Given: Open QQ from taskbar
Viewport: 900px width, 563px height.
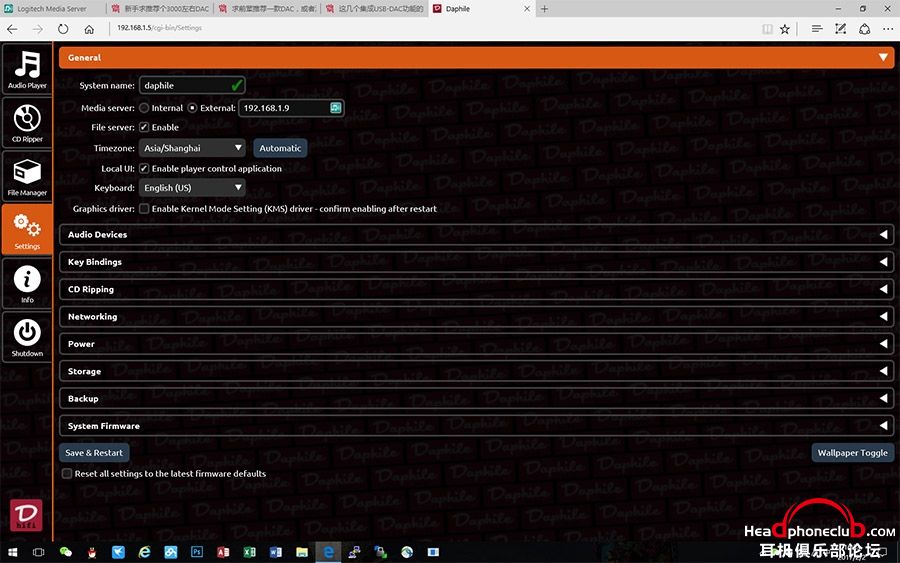Looking at the screenshot, I should pos(92,552).
